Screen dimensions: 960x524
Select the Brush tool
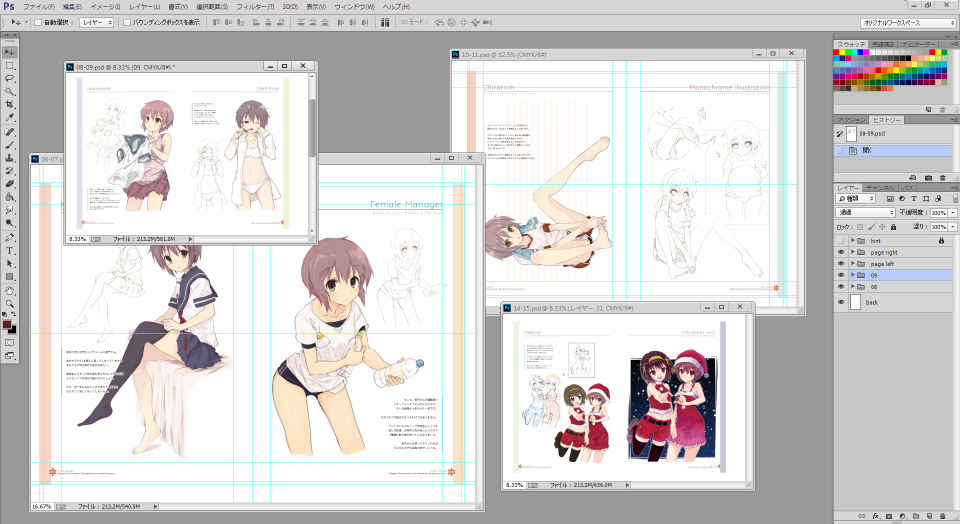click(x=10, y=145)
